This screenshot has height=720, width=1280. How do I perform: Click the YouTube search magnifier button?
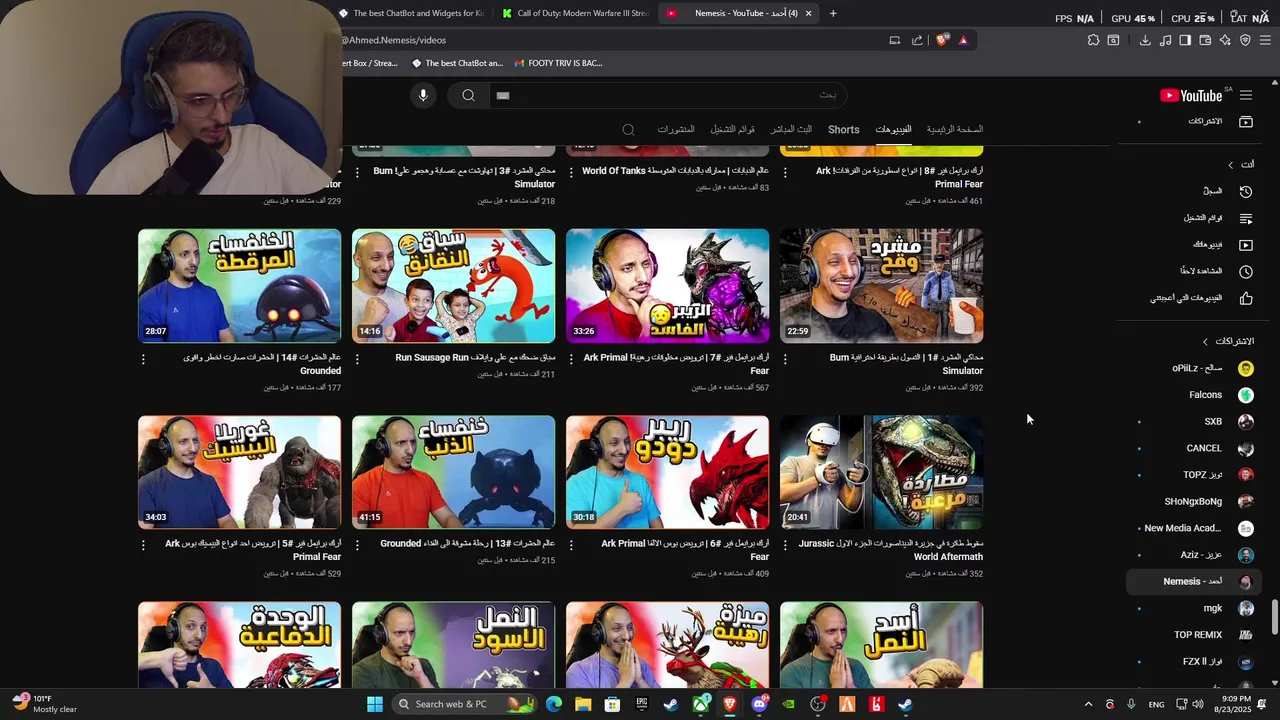[x=468, y=95]
